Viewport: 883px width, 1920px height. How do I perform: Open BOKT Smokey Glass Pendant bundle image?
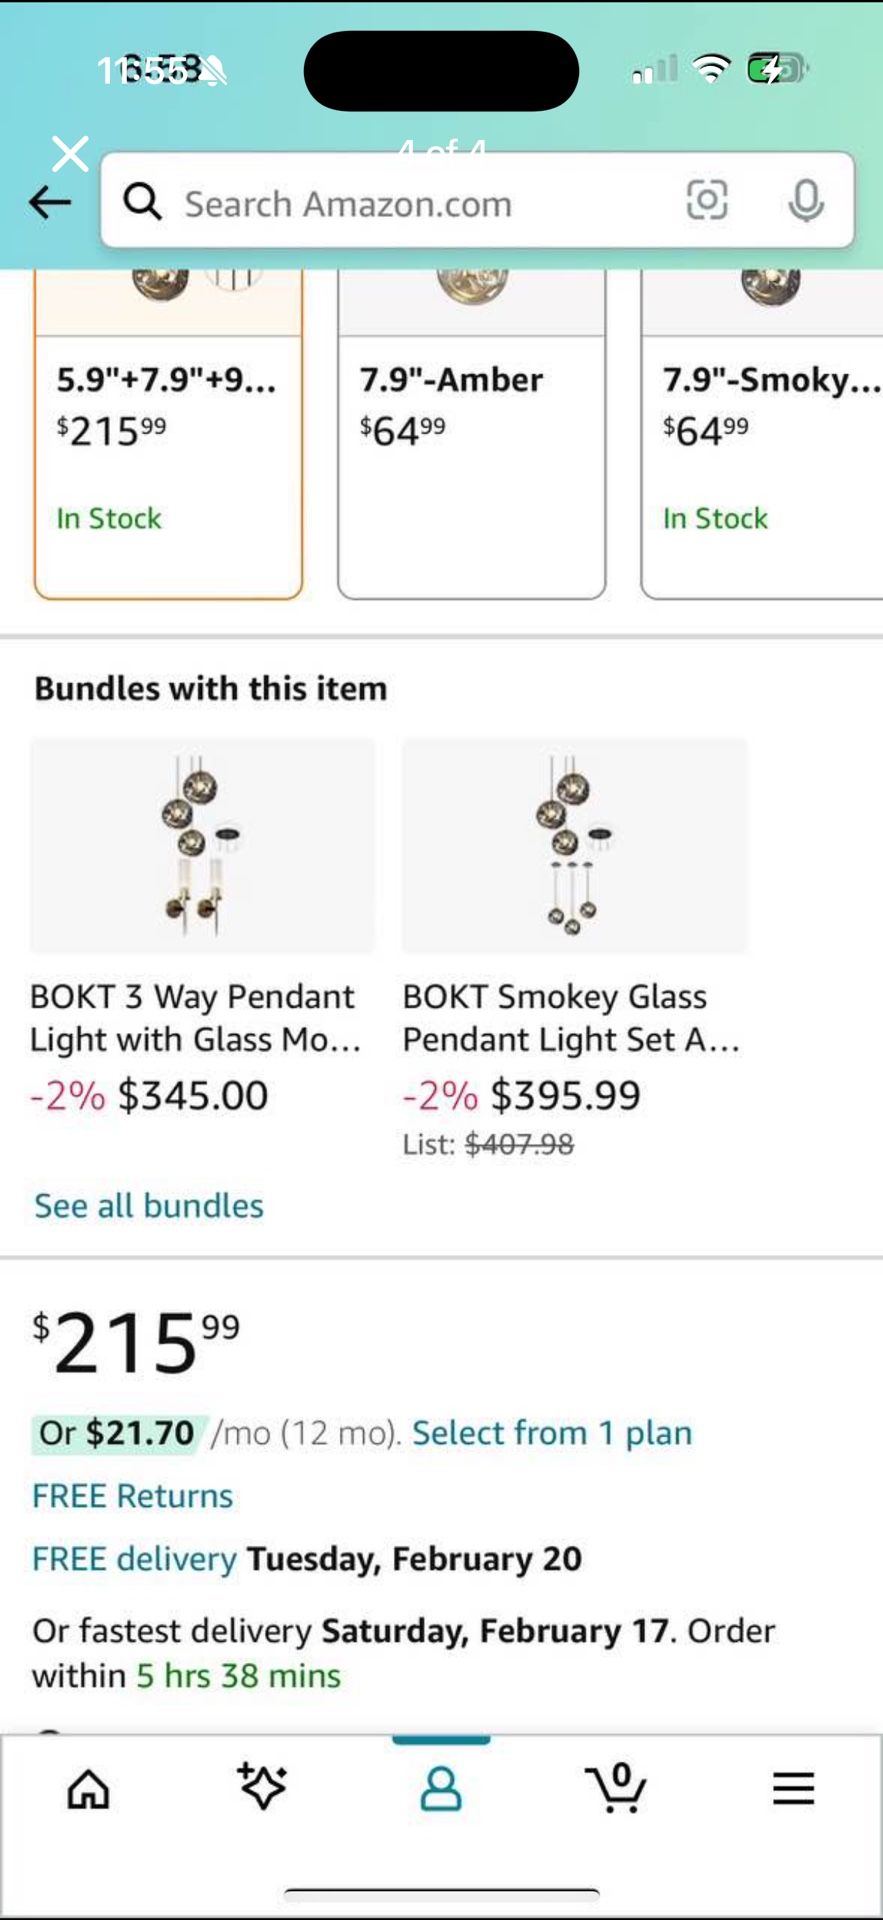coord(574,846)
